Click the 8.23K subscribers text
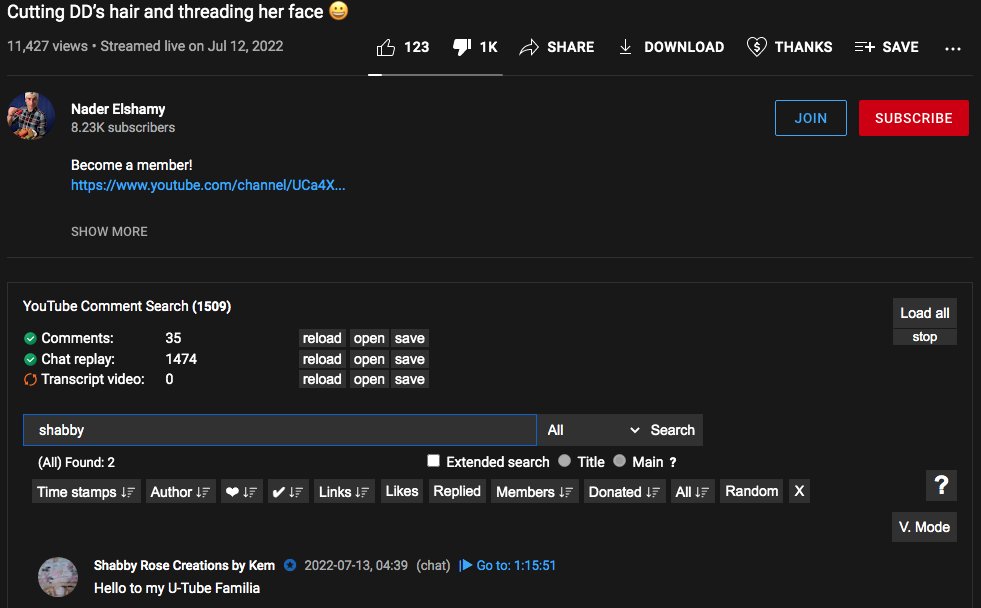The height and width of the screenshot is (608, 981). tap(123, 128)
